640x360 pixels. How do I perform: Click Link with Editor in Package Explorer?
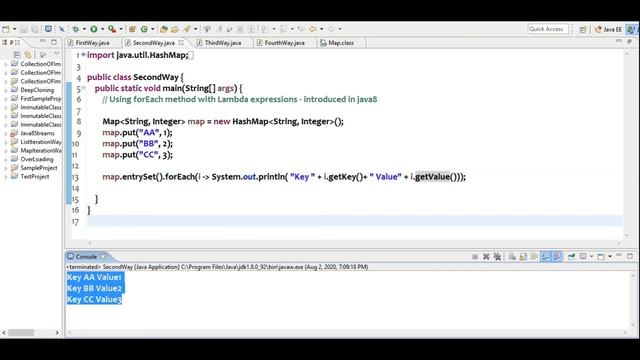click(x=28, y=54)
